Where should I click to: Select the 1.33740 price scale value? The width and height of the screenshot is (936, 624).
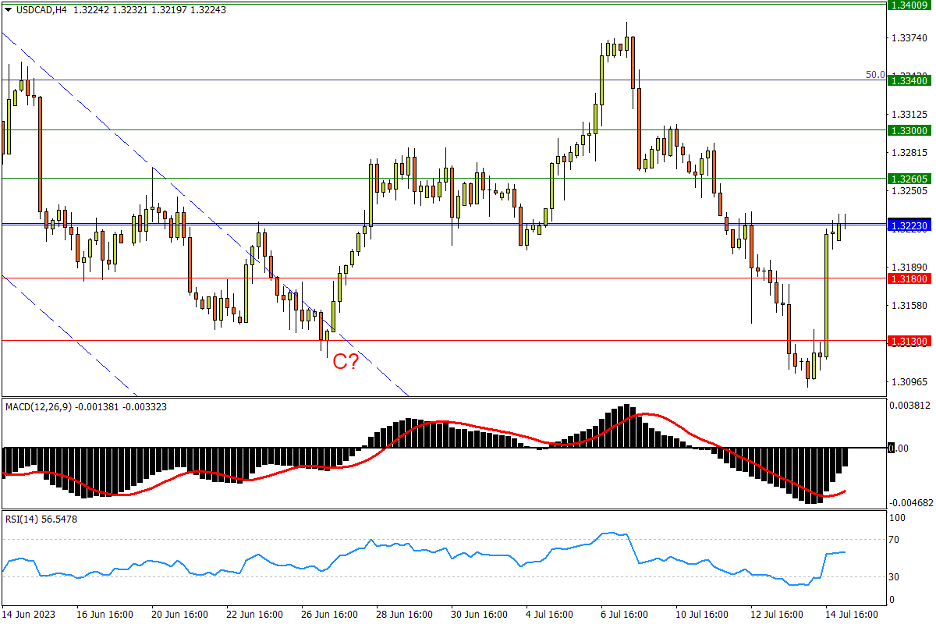pos(908,39)
